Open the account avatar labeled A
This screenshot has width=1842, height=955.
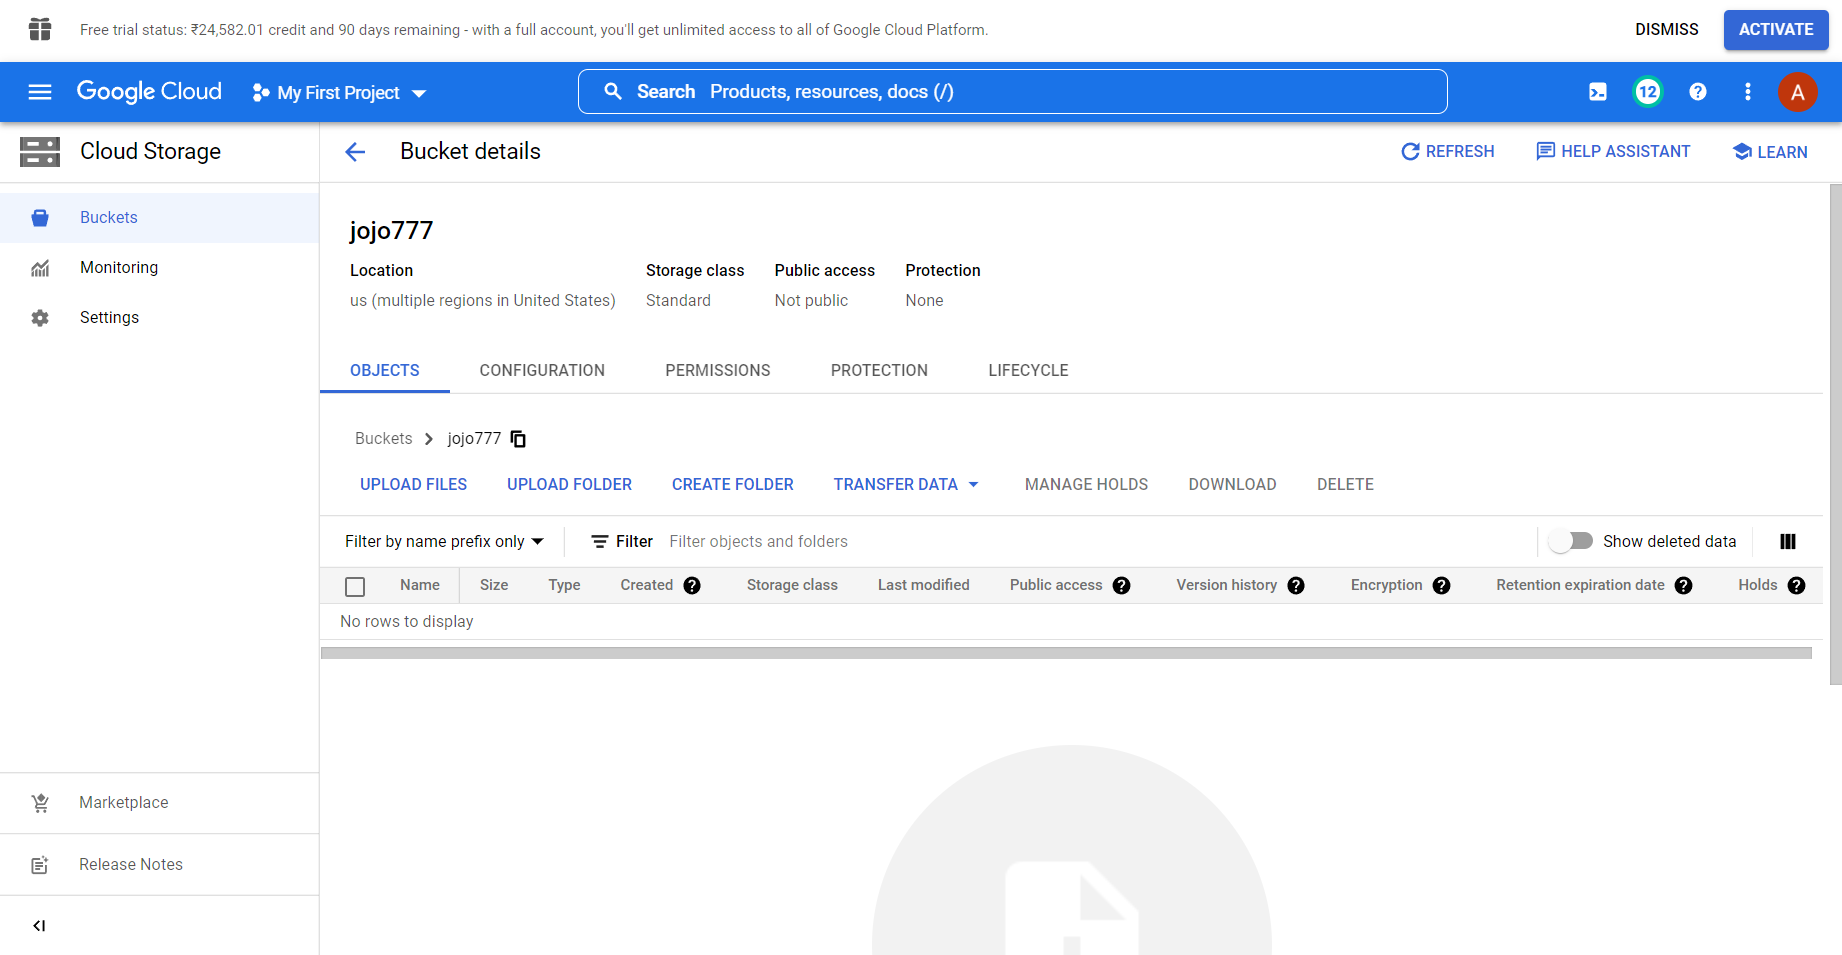pyautogui.click(x=1797, y=92)
